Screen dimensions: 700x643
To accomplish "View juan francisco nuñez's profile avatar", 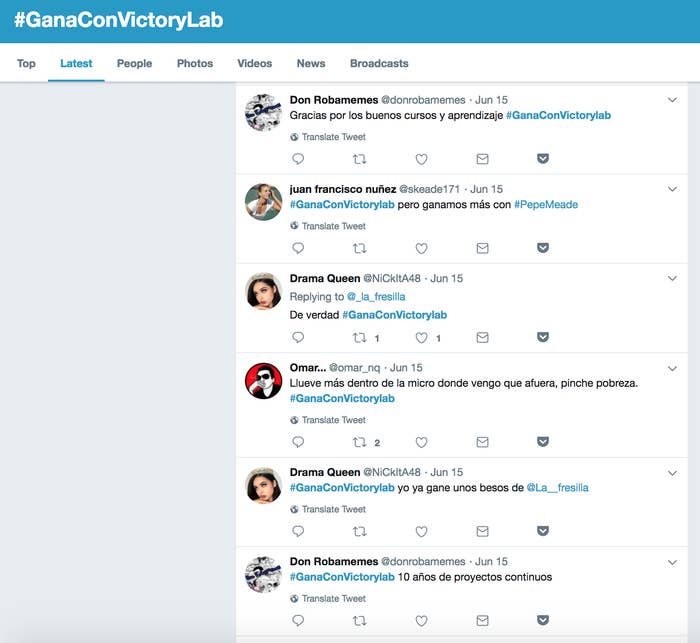I will pos(263,202).
